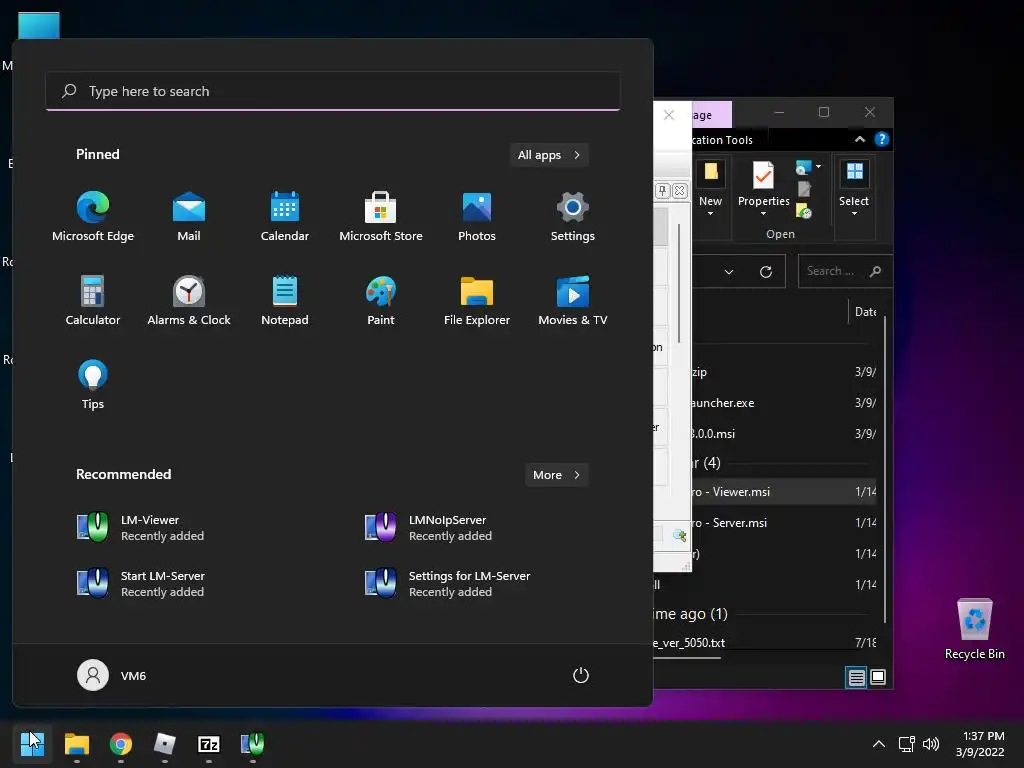Screen dimensions: 1024x768
Task: Collapse the File Explorer ribbon
Action: (x=860, y=139)
